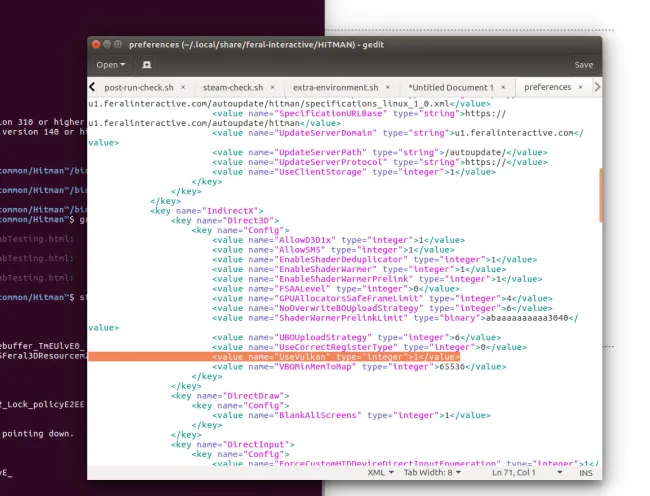Close the Untitled Document 1 tab
The width and height of the screenshot is (650, 496).
click(x=503, y=87)
